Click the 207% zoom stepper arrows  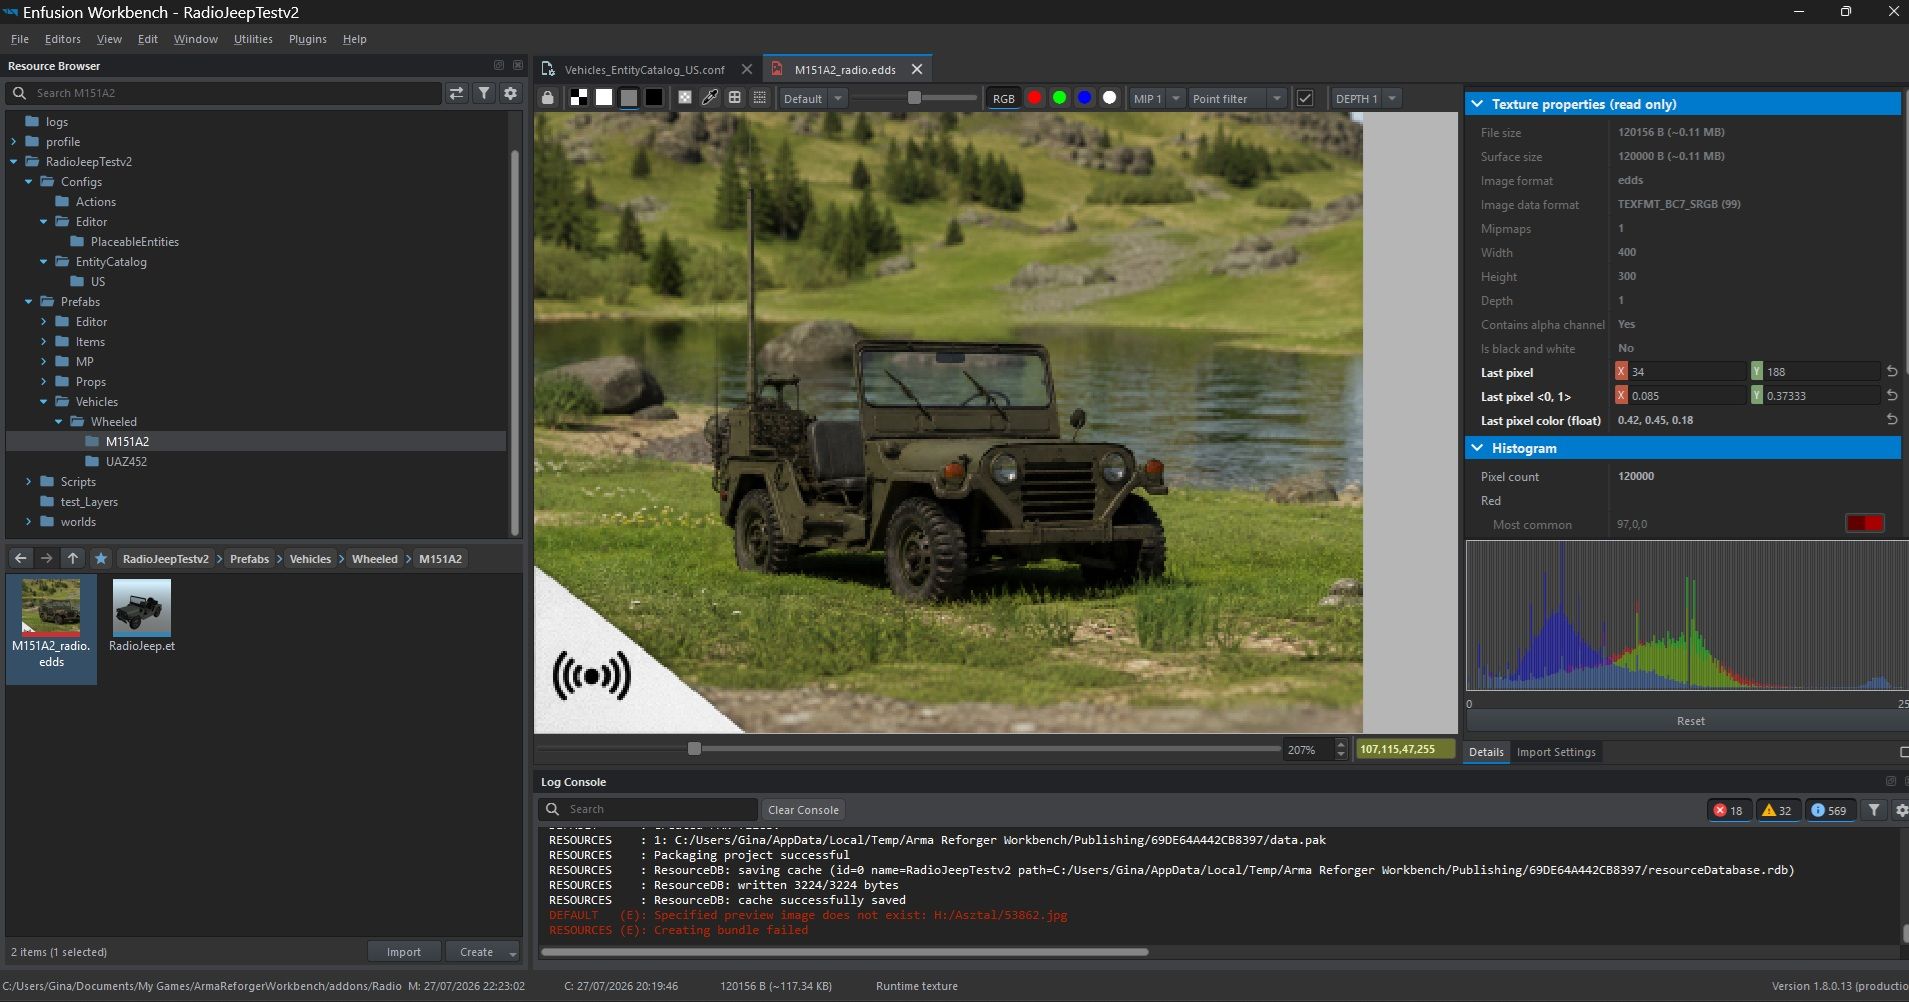(x=1341, y=749)
